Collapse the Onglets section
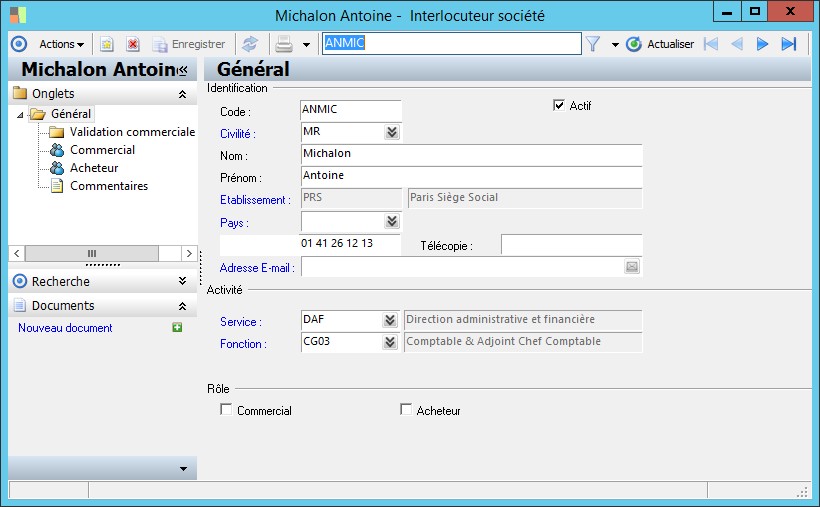 182,94
